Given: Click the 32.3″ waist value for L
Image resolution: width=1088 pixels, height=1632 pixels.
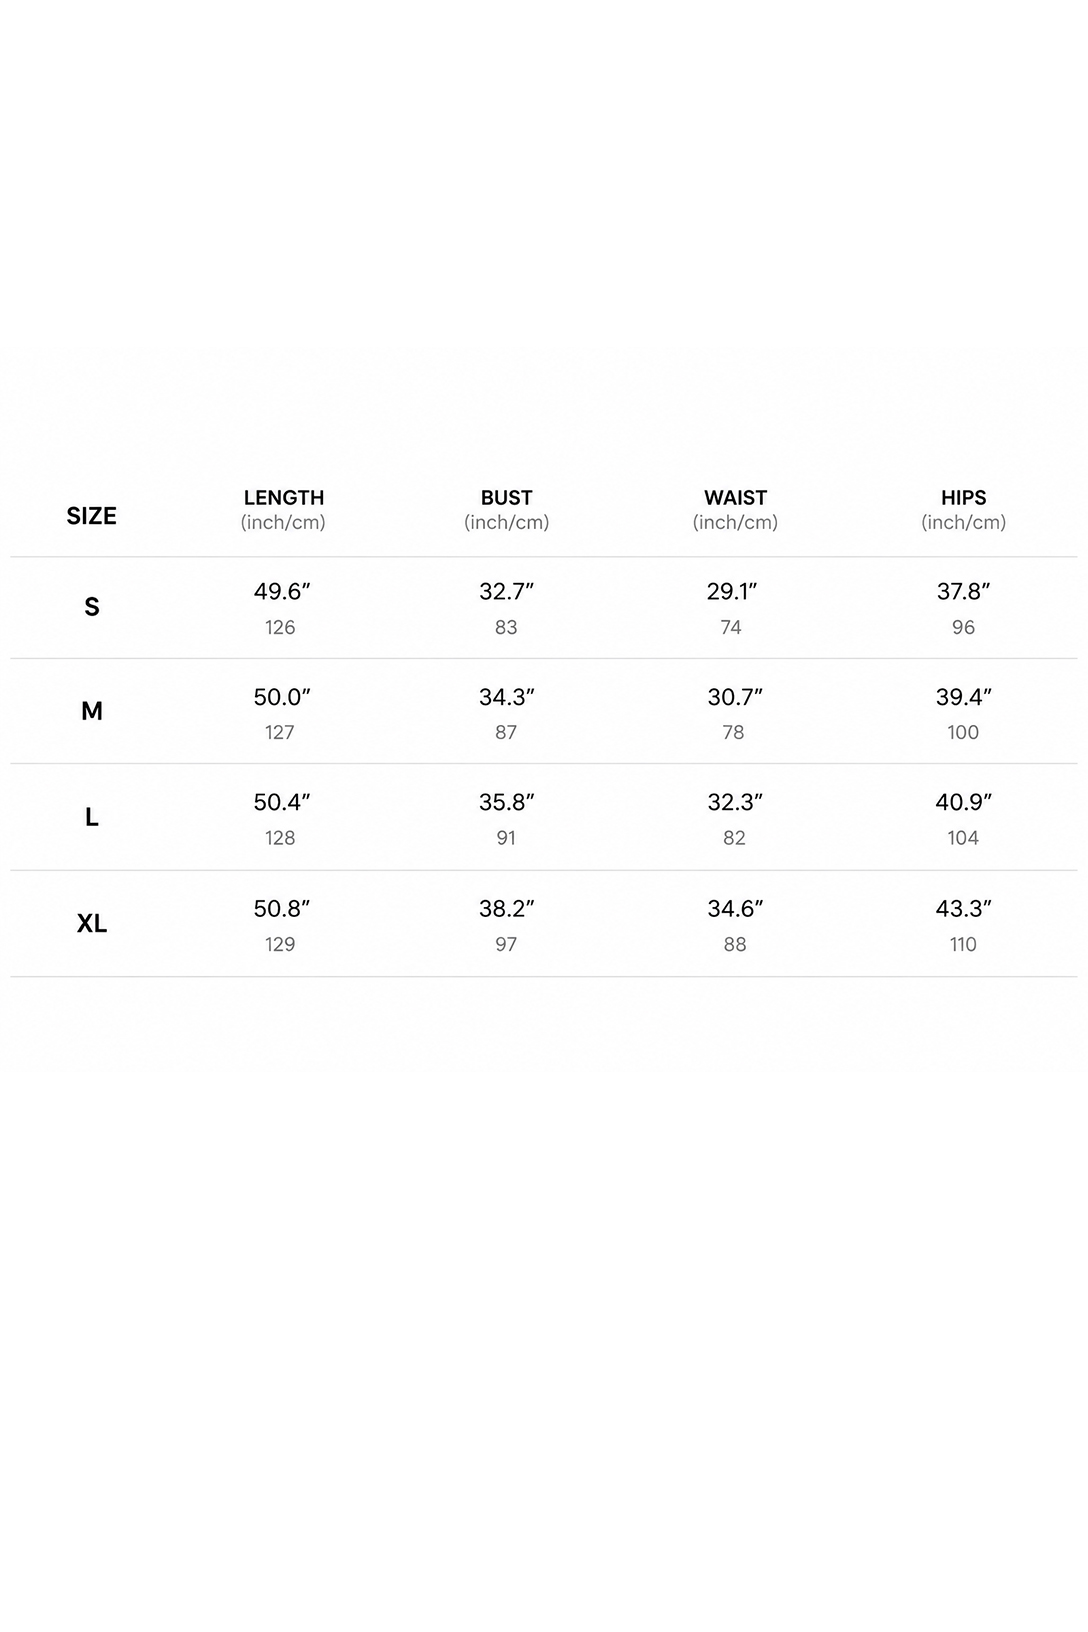Looking at the screenshot, I should [735, 802].
